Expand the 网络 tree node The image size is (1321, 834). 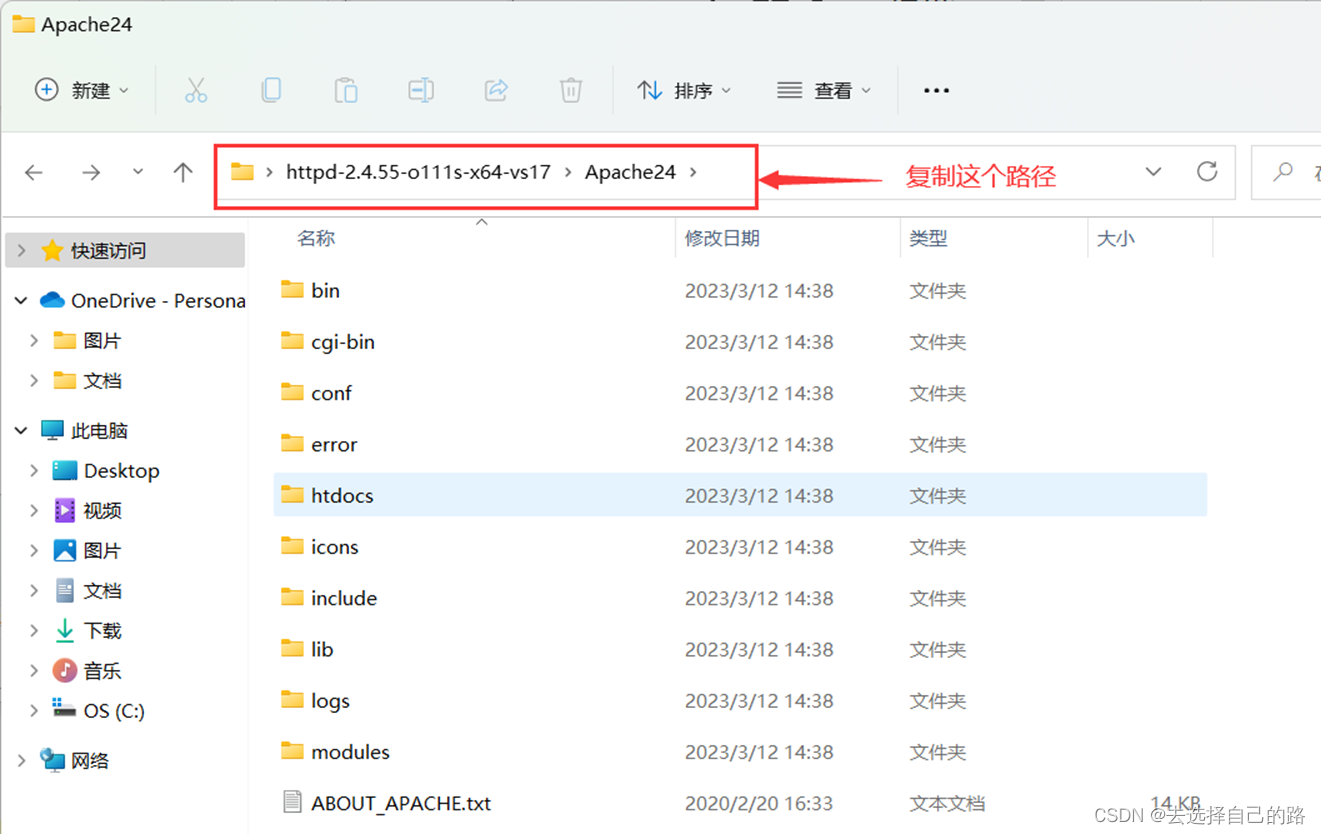click(x=21, y=760)
